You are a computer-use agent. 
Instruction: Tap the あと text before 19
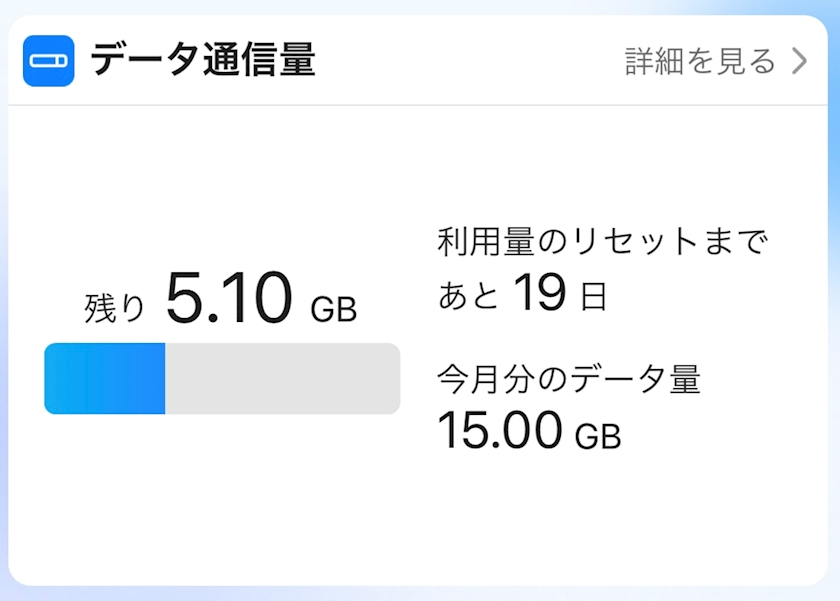(468, 296)
